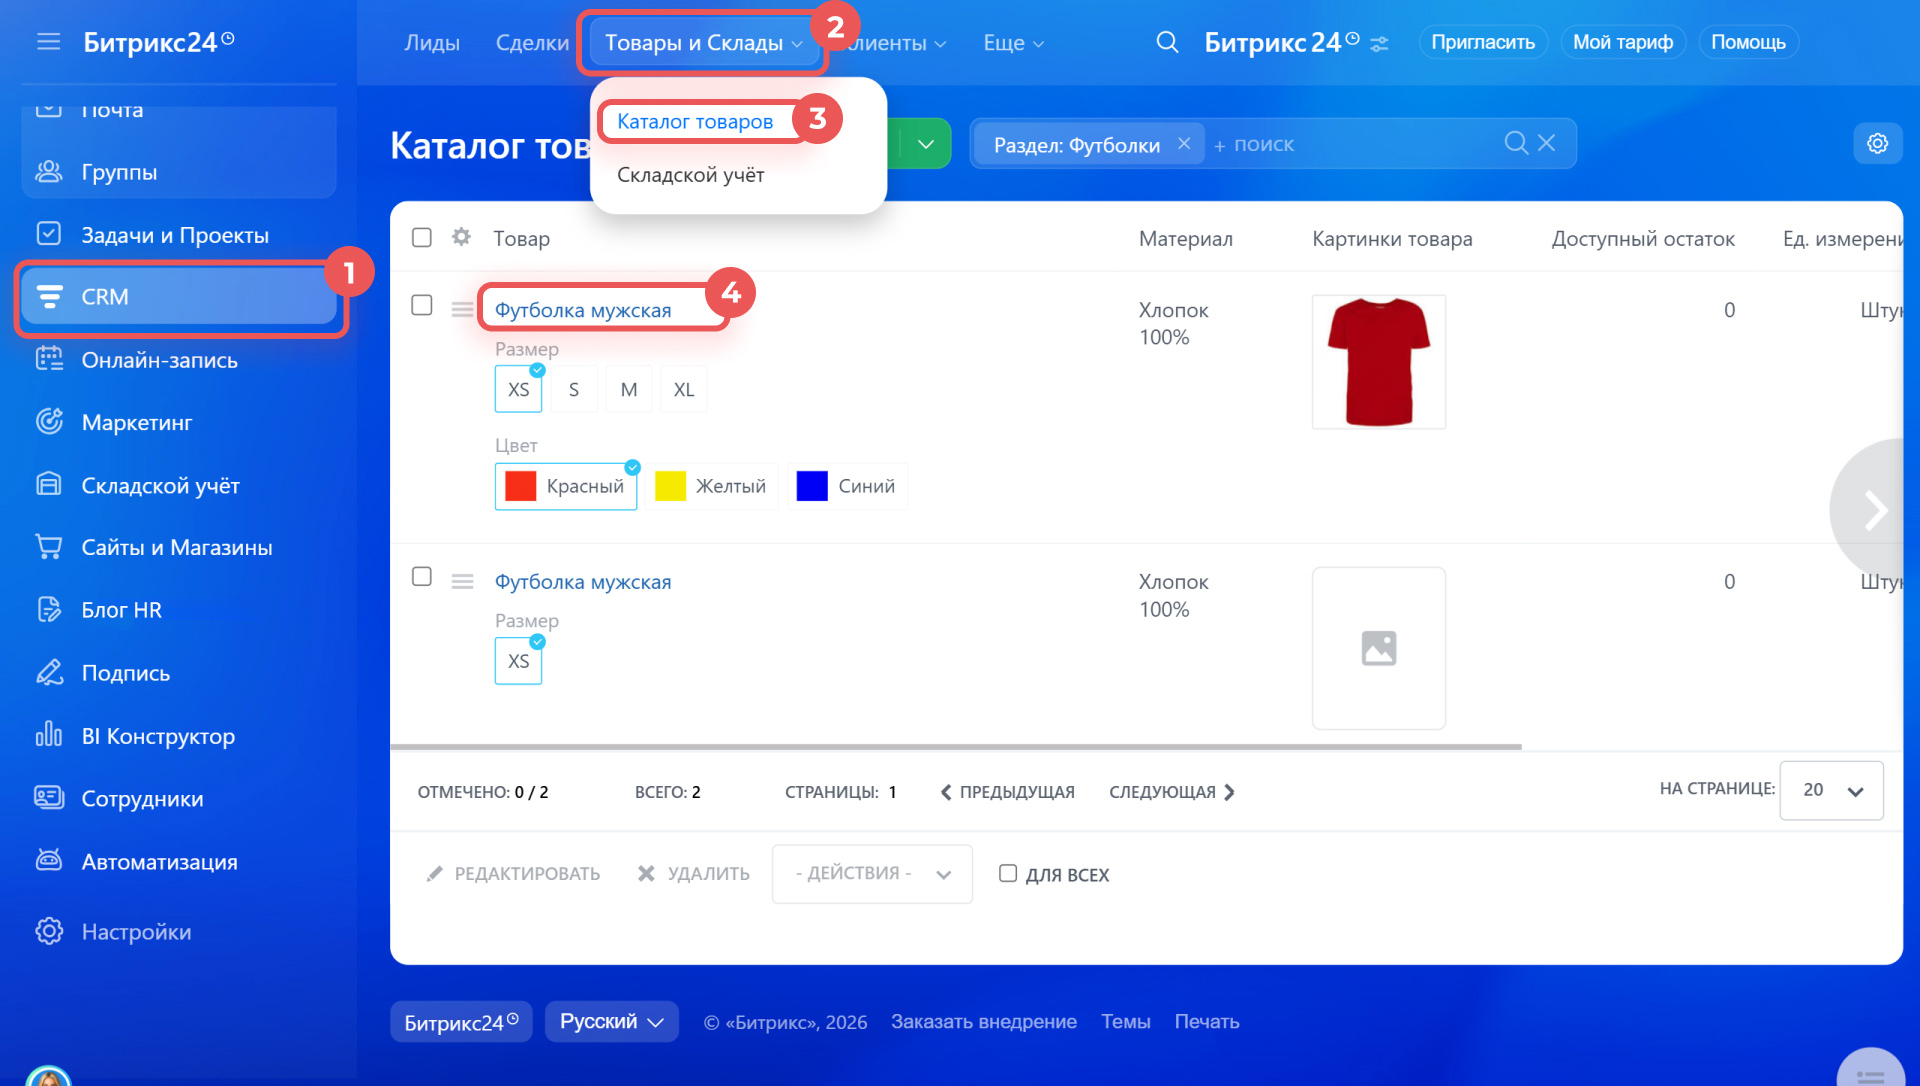Toggle select-all checkbox in table header
1920x1086 pixels.
(422, 237)
